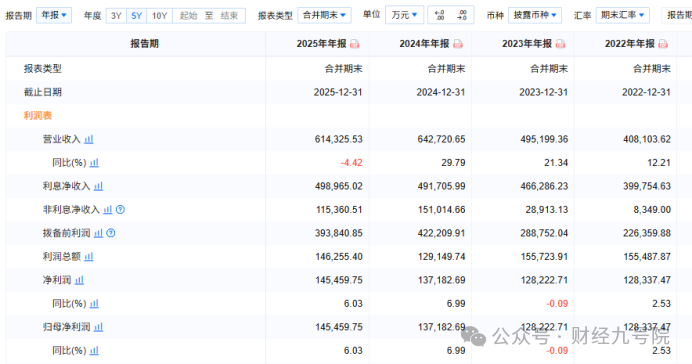
Task: Open chart icon next to 利润总额
Action: point(89,257)
